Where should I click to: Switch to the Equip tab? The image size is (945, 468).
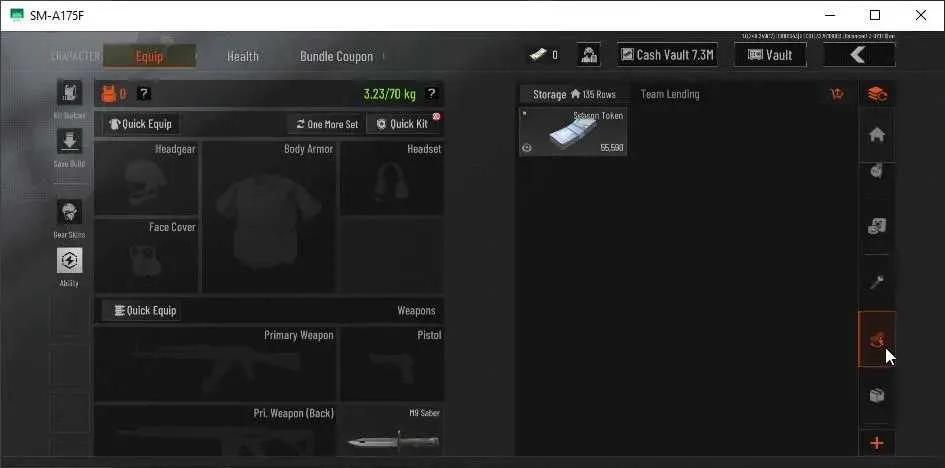[x=149, y=57]
